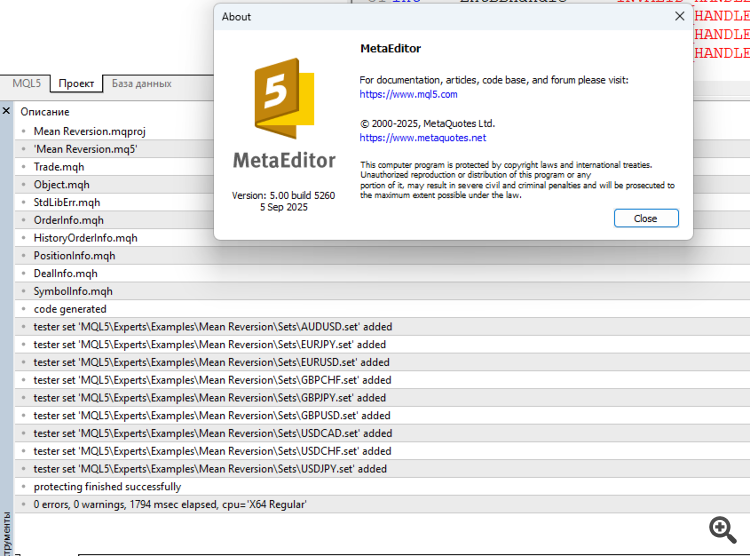Image resolution: width=750 pixels, height=556 pixels.
Task: Click the Описание column header
Action: (45, 111)
